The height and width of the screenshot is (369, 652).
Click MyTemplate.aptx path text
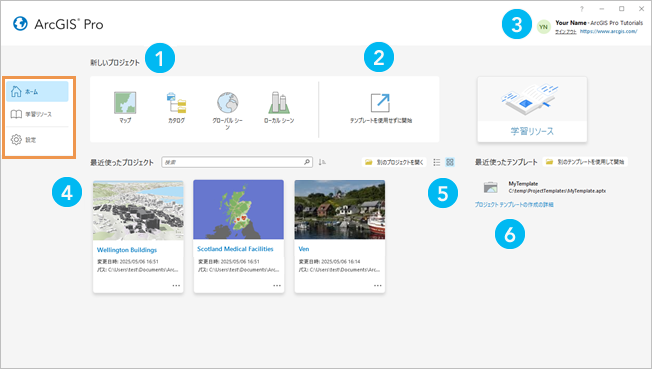[557, 191]
